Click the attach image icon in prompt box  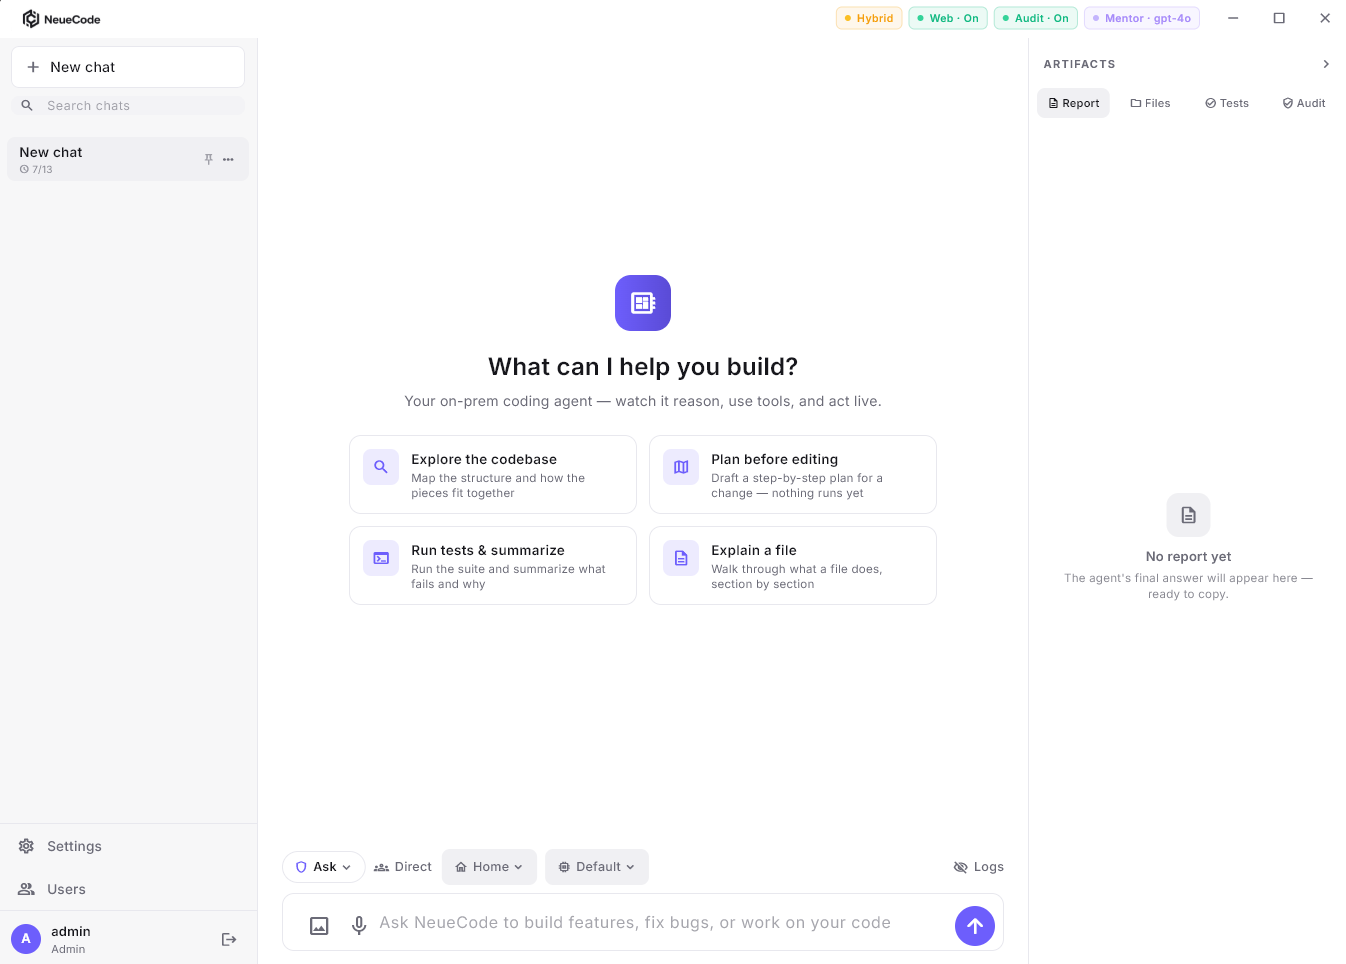(x=319, y=926)
